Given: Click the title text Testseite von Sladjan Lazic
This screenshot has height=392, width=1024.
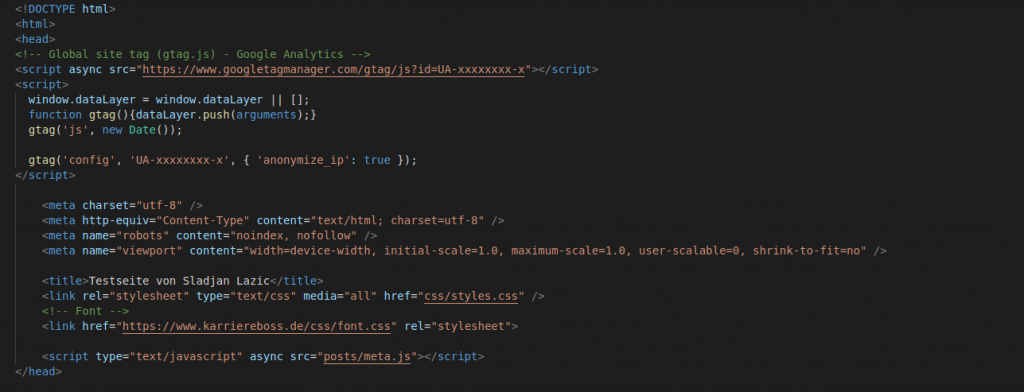Looking at the screenshot, I should point(179,281).
